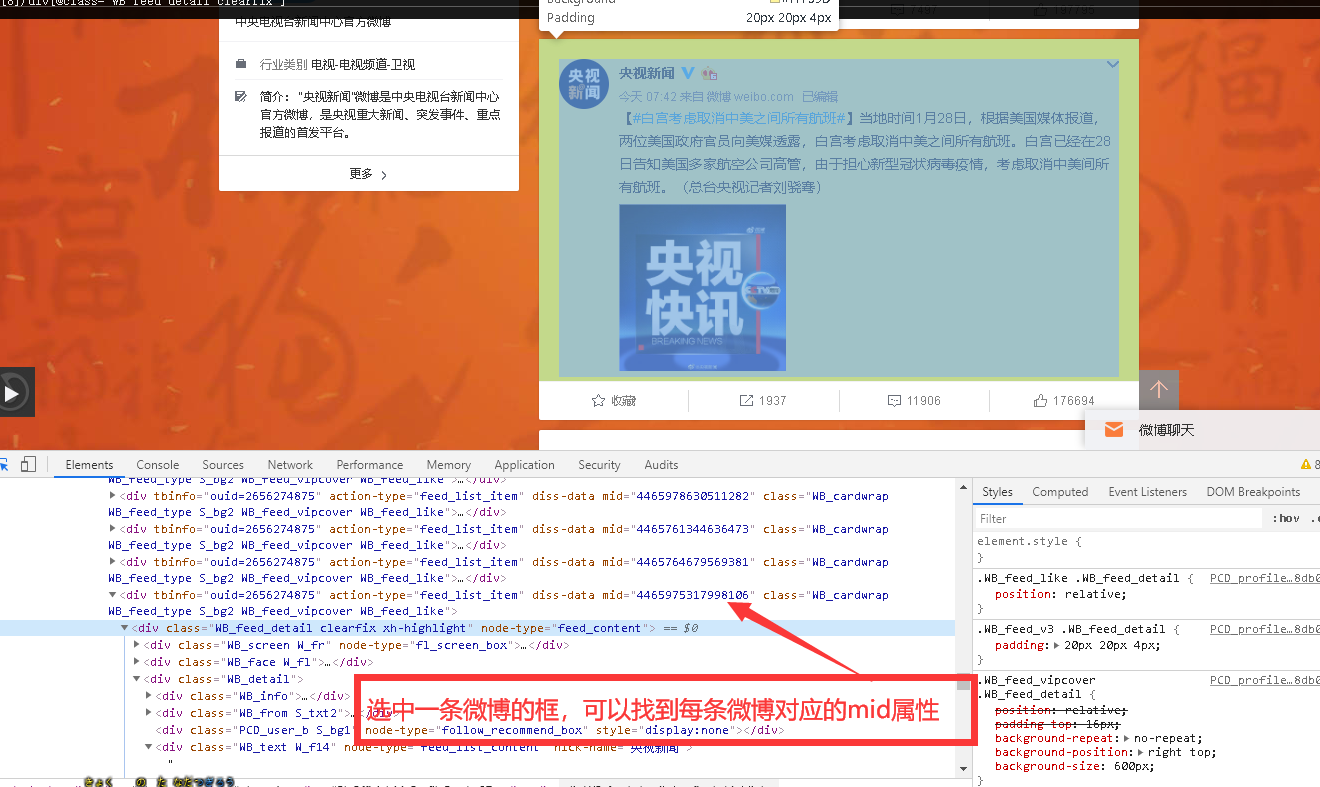This screenshot has width=1320, height=787.
Task: Open the Network tab
Action: coord(290,464)
